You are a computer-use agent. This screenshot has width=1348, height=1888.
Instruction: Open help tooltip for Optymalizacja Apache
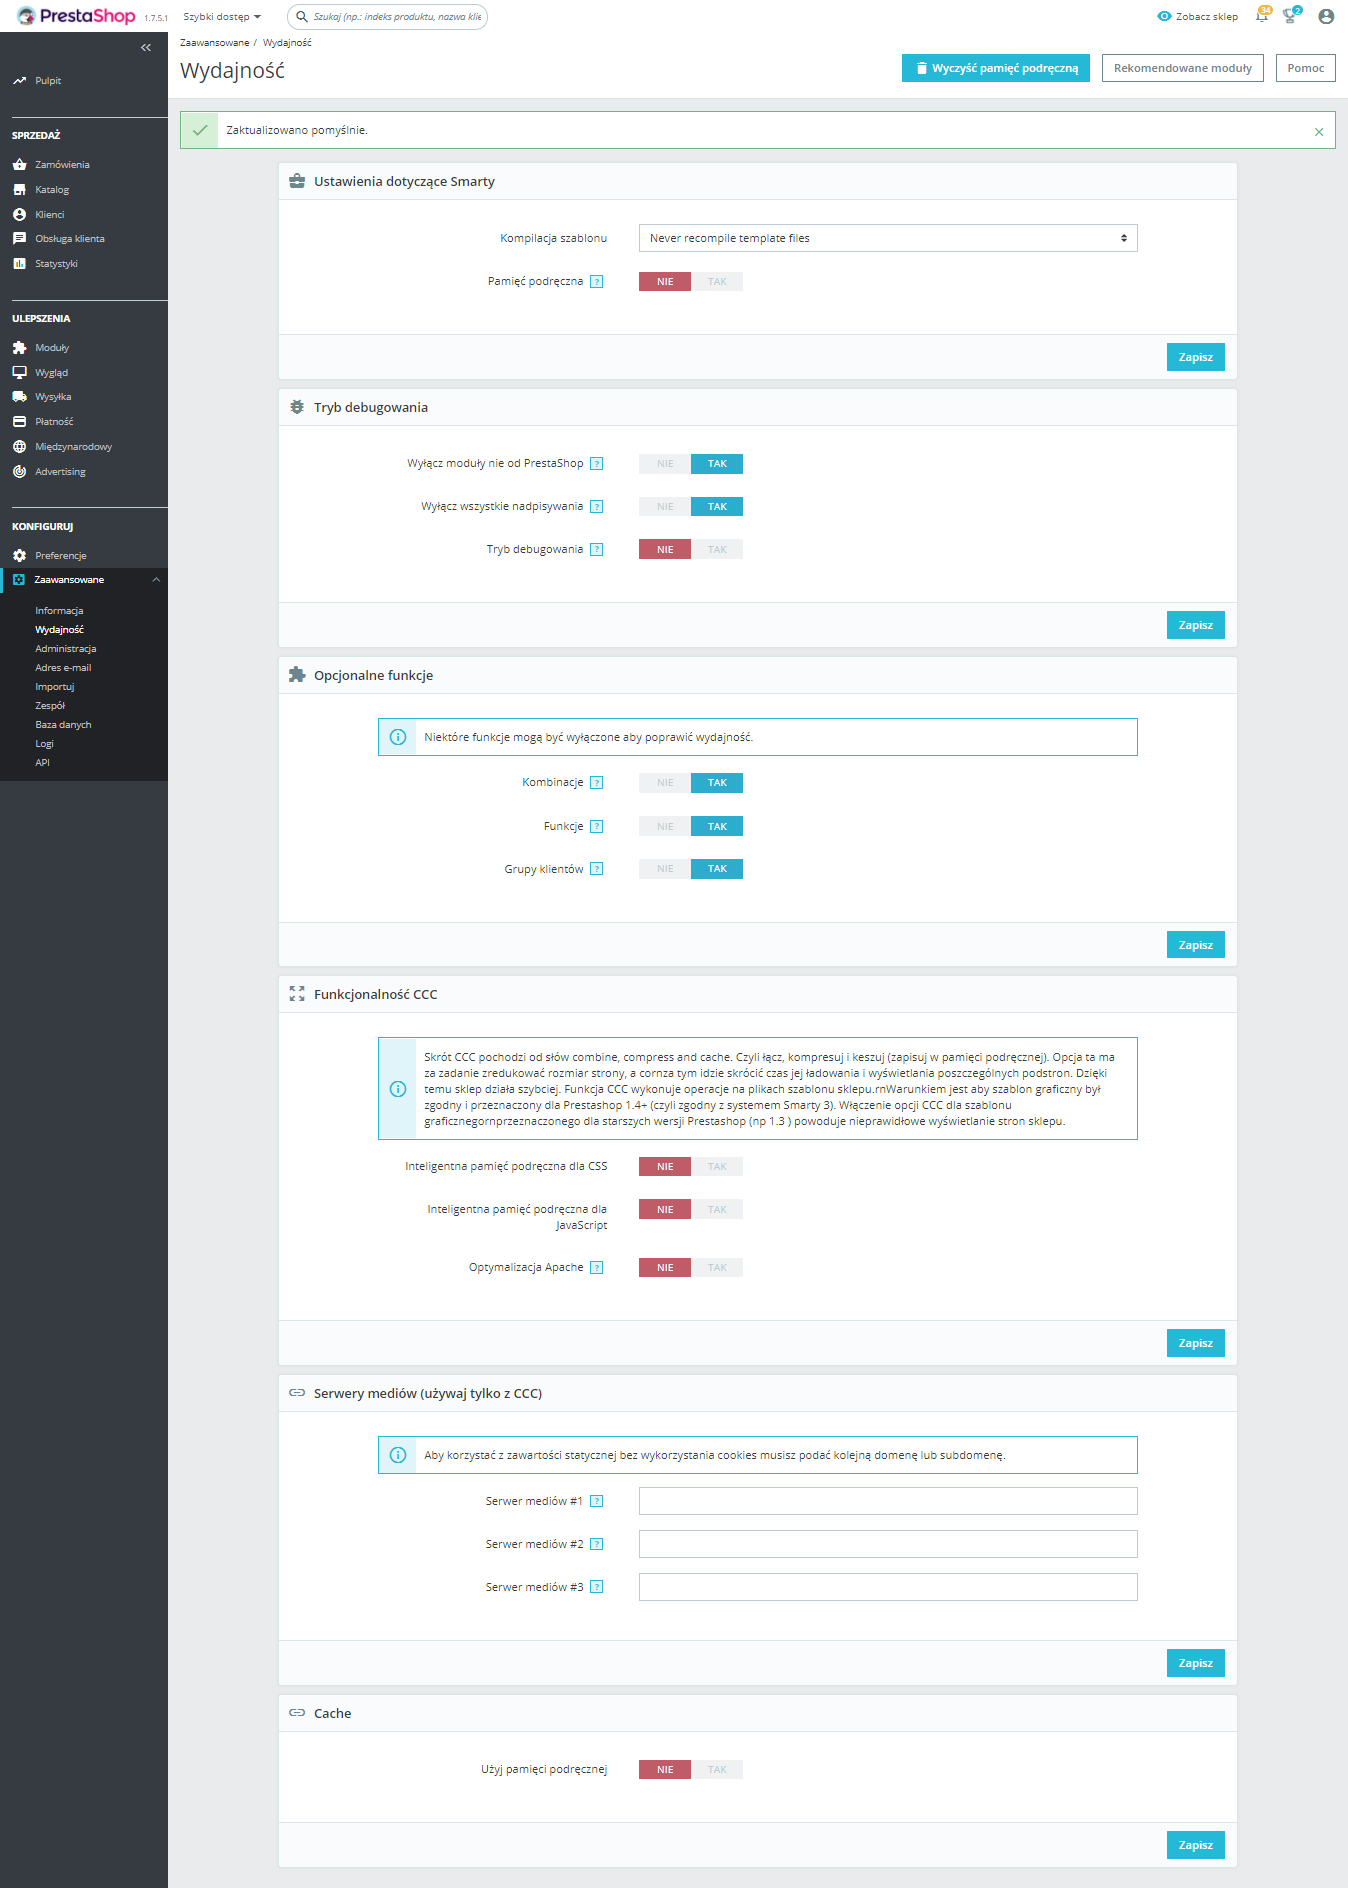[597, 1268]
